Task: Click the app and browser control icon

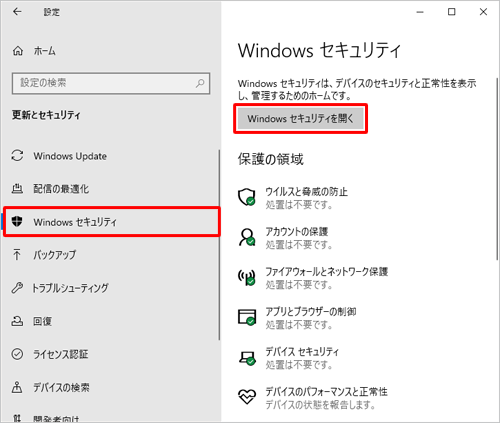Action: [x=247, y=317]
